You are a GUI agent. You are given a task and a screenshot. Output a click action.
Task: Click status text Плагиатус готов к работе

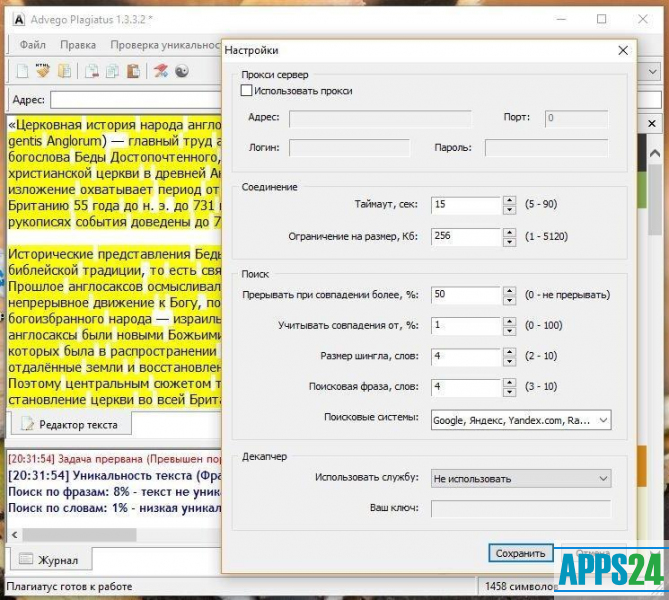click(69, 587)
